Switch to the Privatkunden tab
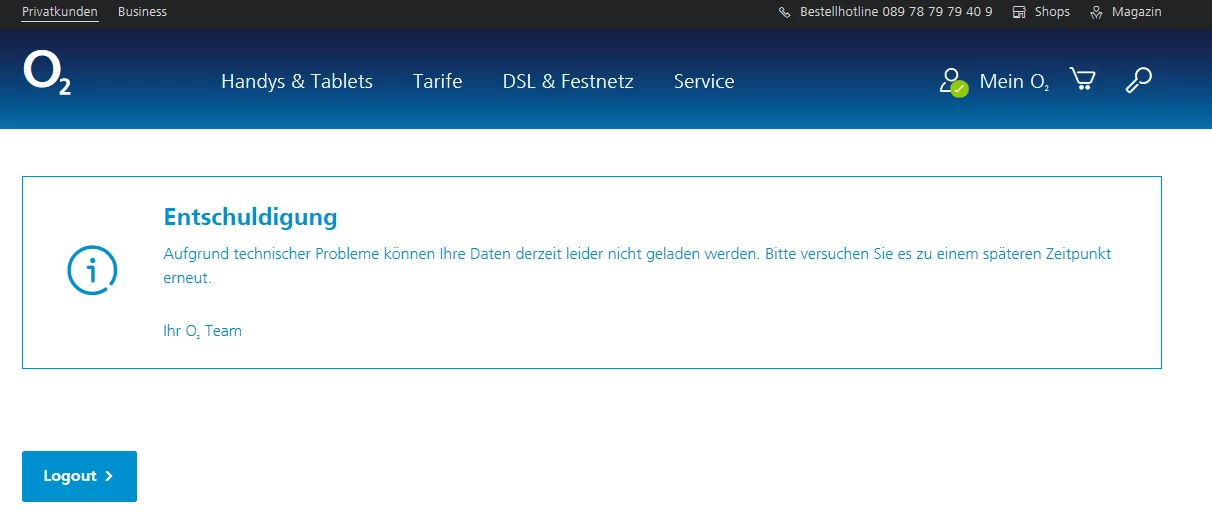The width and height of the screenshot is (1212, 512). (60, 12)
